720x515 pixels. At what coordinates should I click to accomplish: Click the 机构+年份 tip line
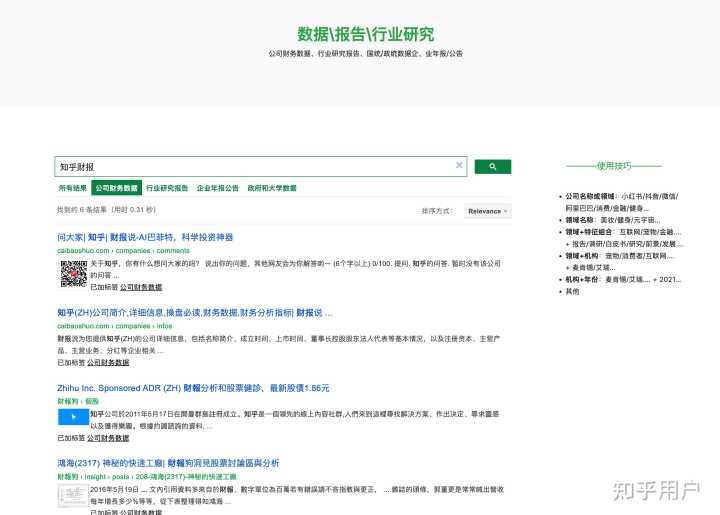[623, 280]
